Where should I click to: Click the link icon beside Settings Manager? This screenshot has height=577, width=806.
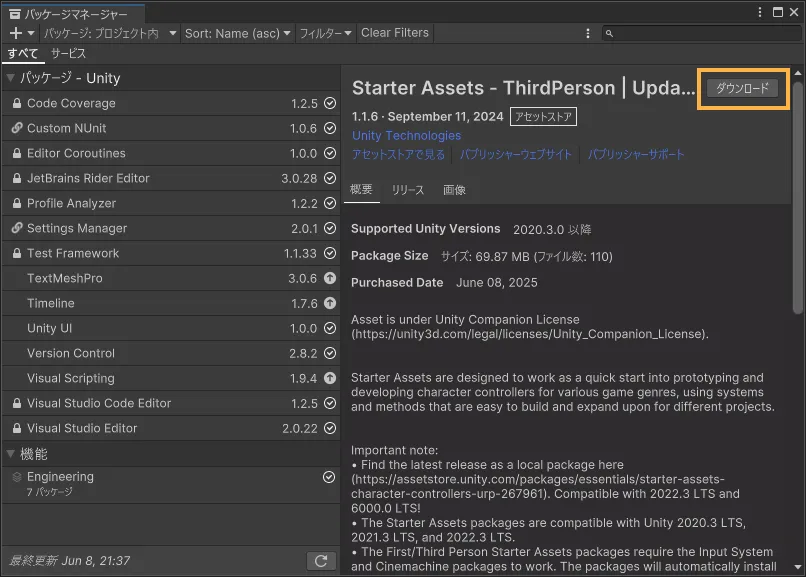17,228
